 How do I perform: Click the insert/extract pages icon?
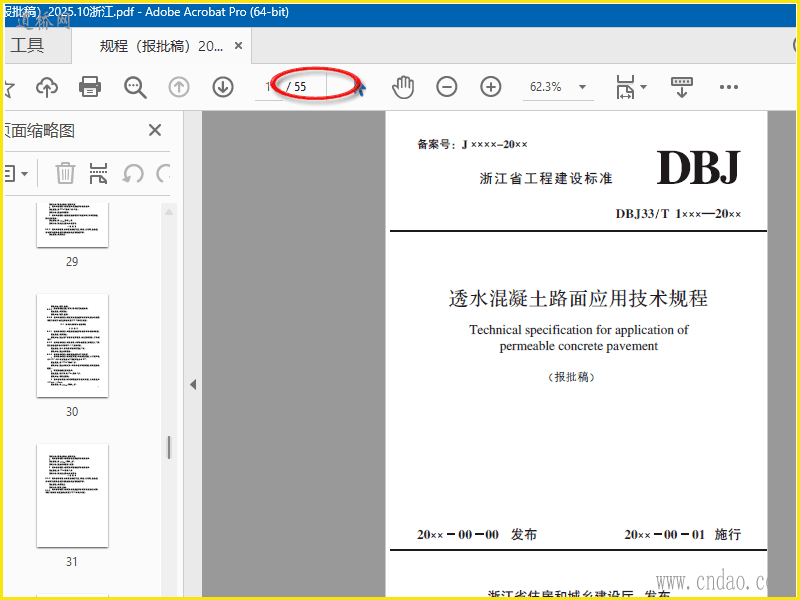tap(98, 173)
